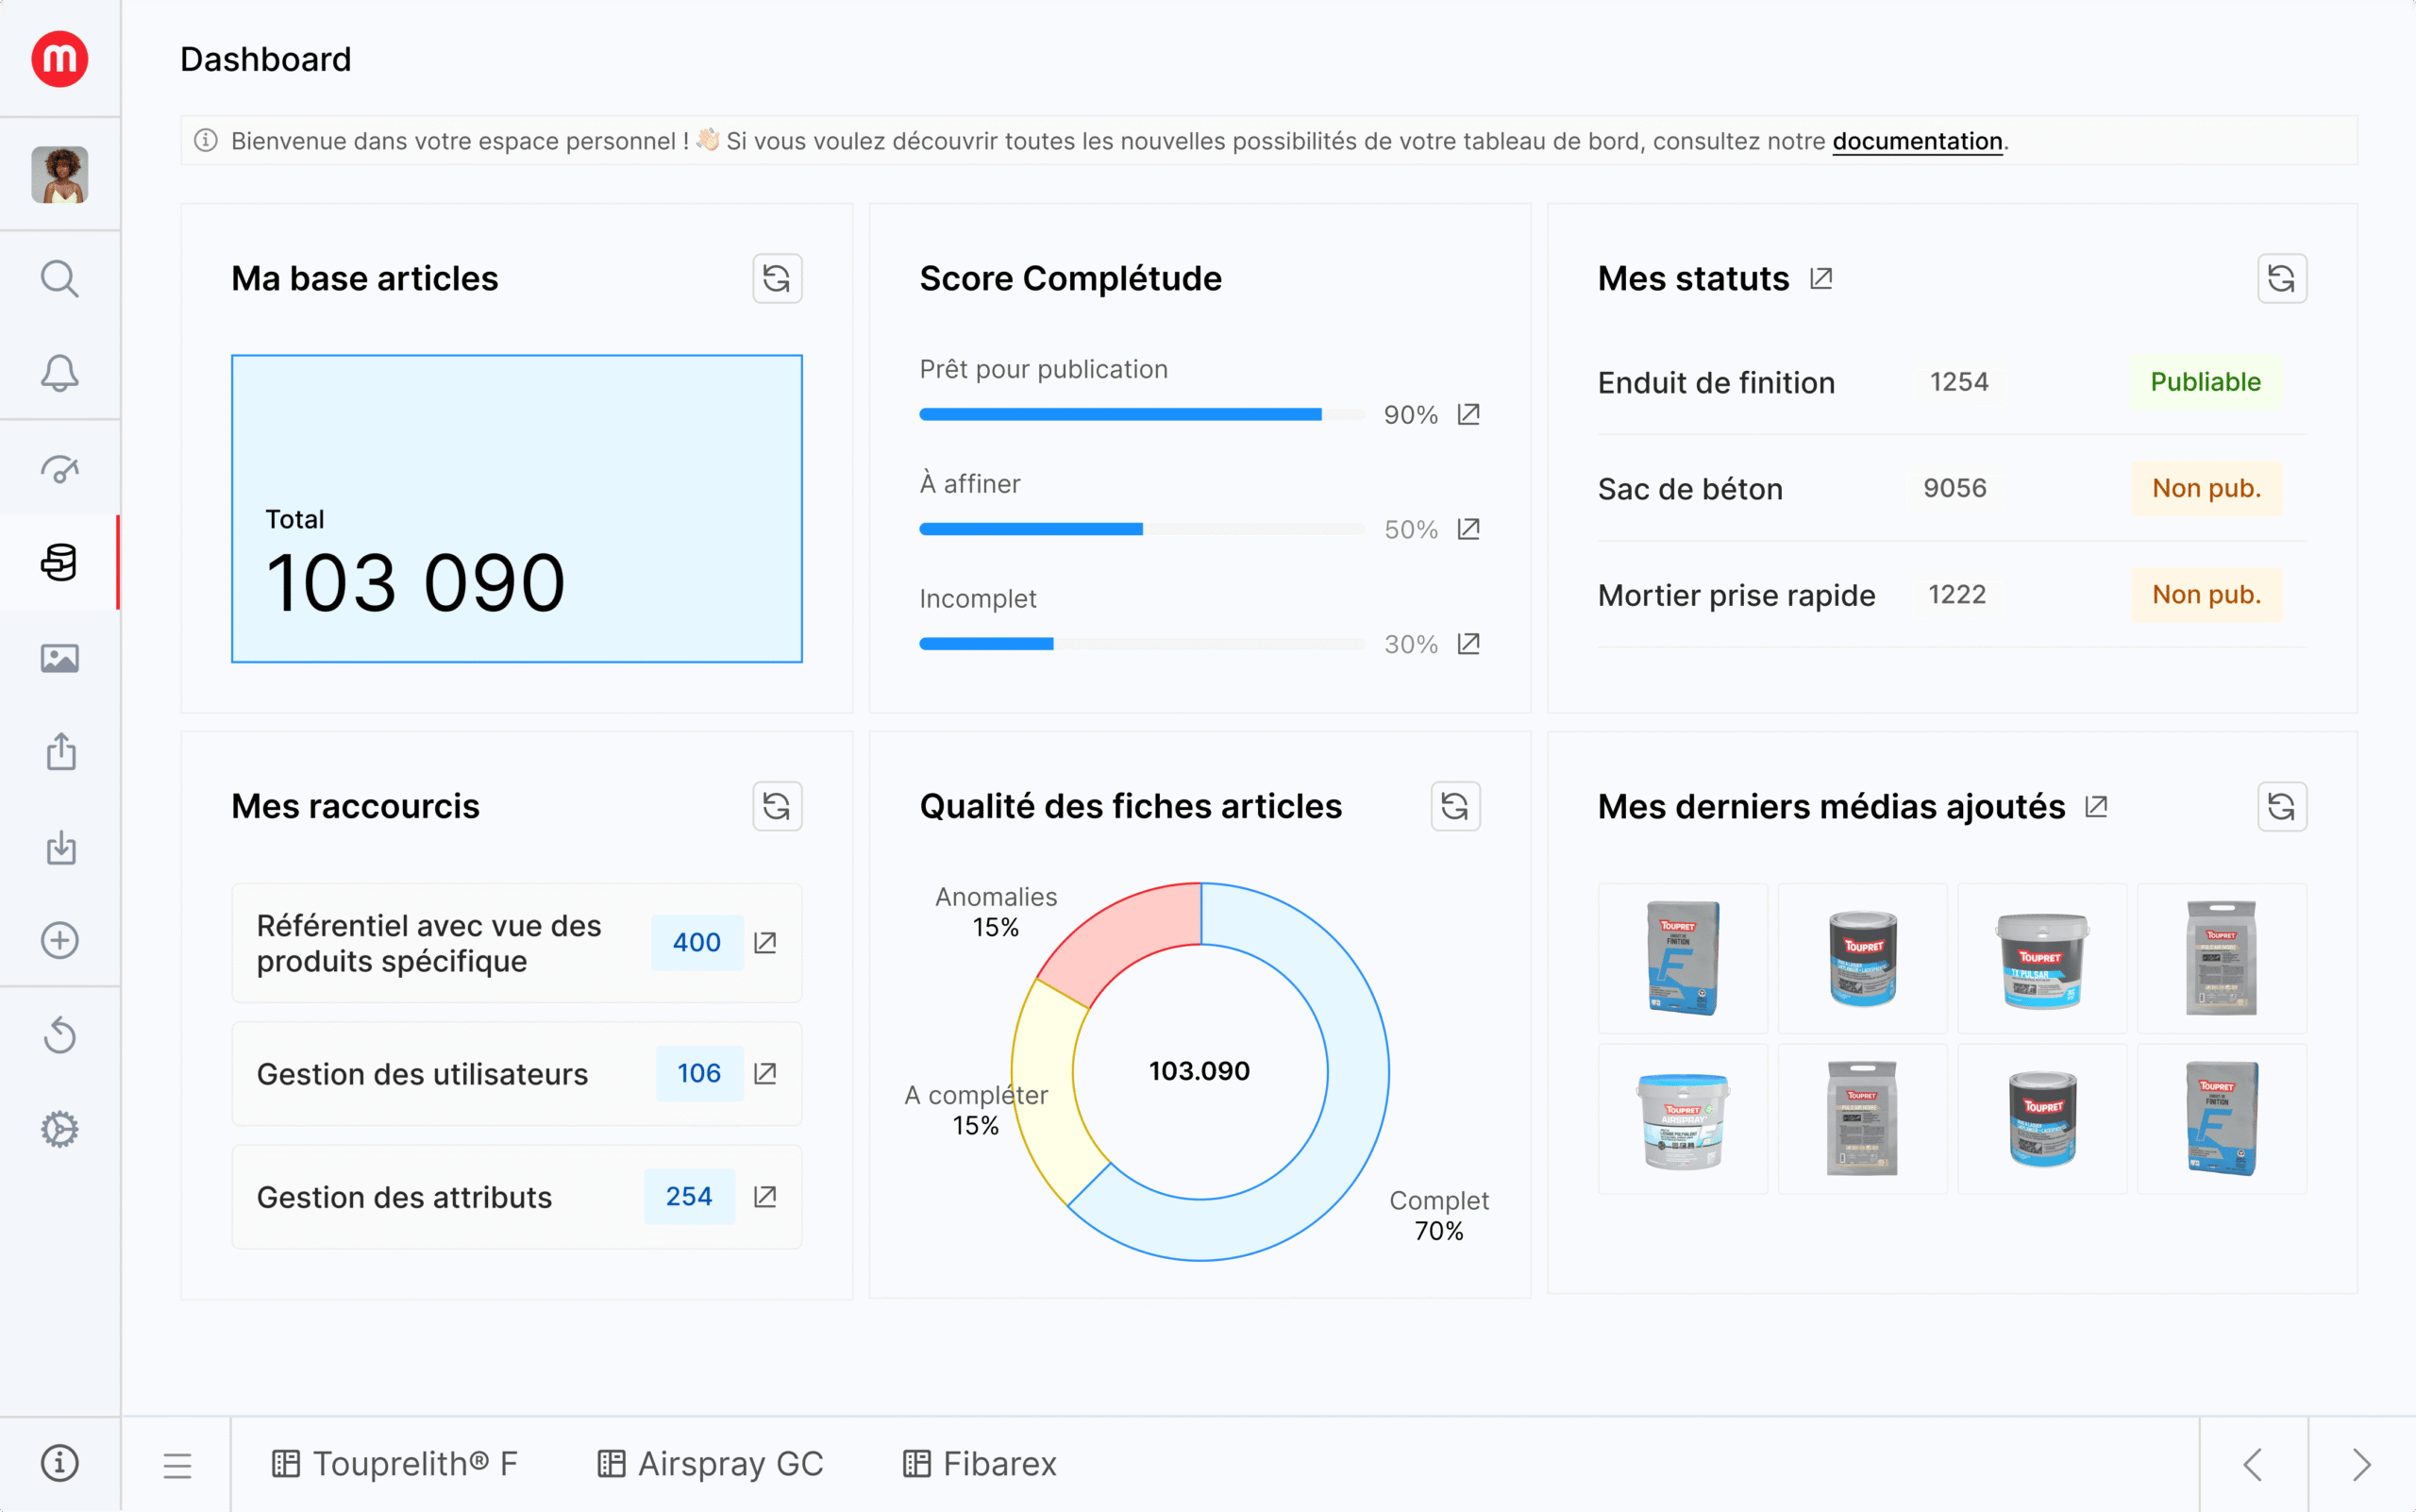Open the search icon in sidebar
Image resolution: width=2416 pixels, height=1512 pixels.
(x=59, y=279)
